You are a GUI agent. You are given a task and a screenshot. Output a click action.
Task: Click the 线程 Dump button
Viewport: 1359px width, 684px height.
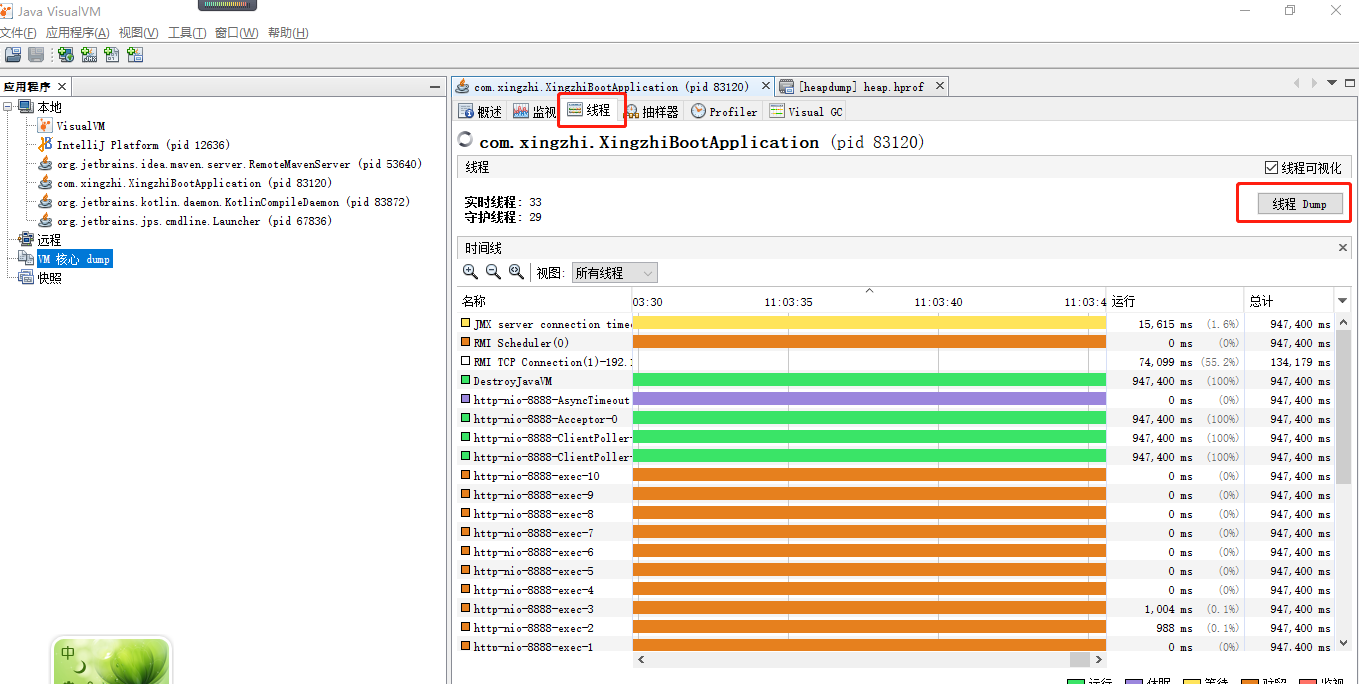1300,204
